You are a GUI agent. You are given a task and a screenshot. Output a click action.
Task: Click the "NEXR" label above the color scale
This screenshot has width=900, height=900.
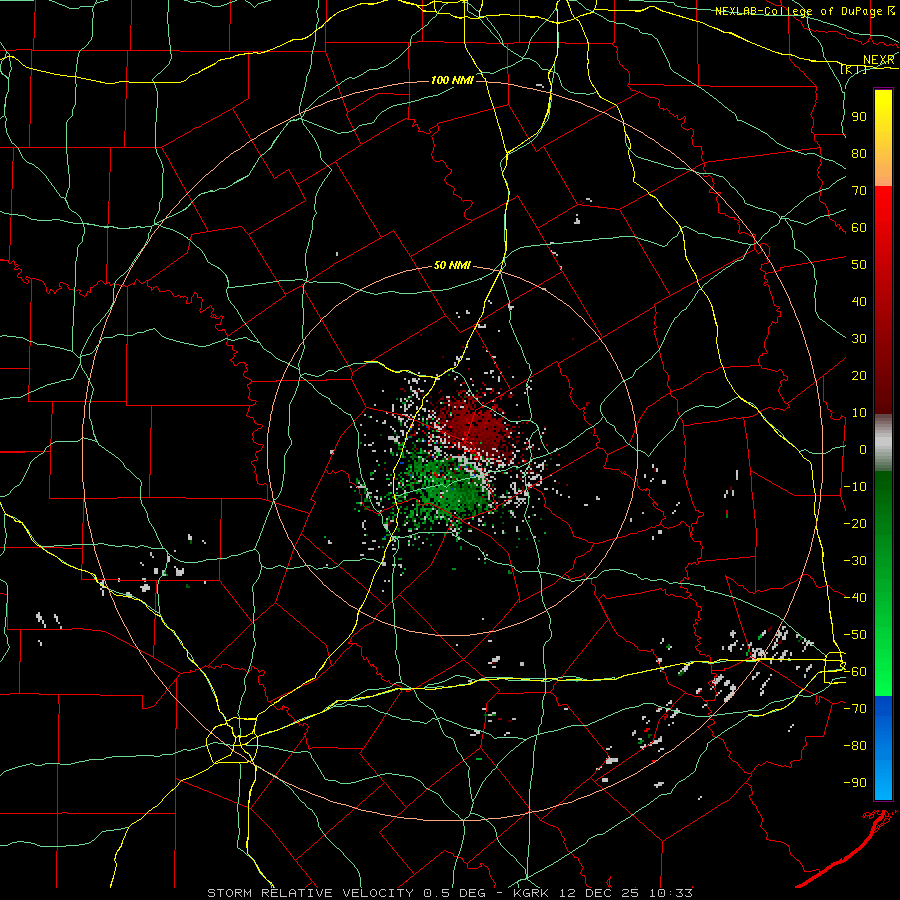pos(879,60)
